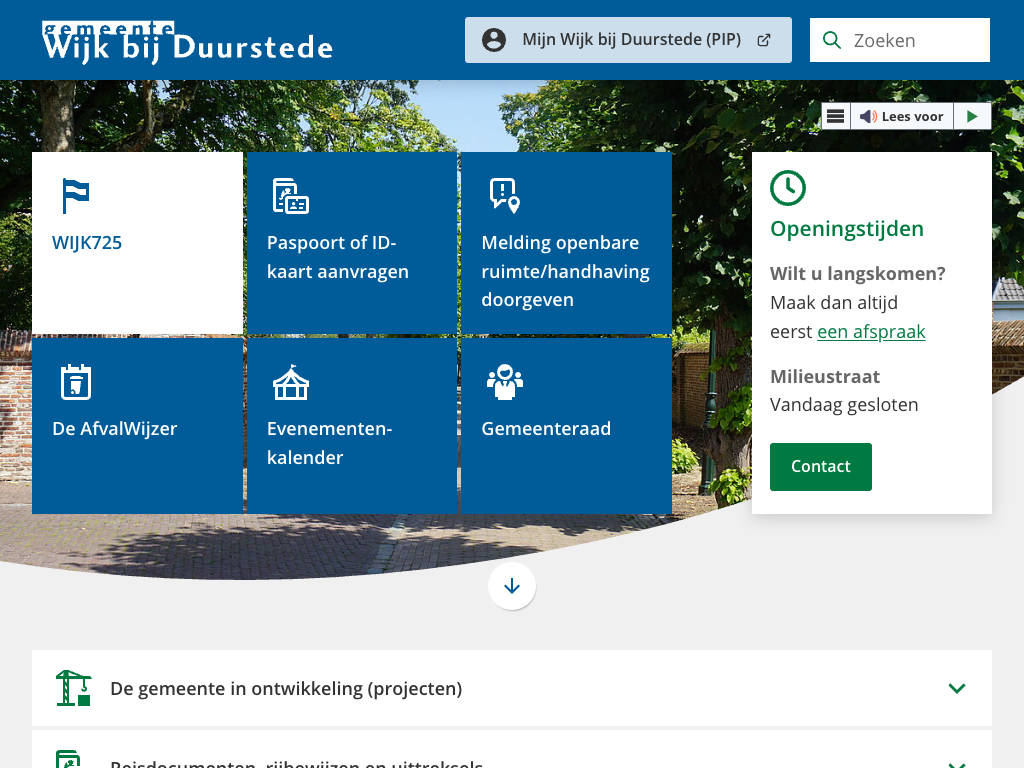Click the construction crane projects icon

74,688
